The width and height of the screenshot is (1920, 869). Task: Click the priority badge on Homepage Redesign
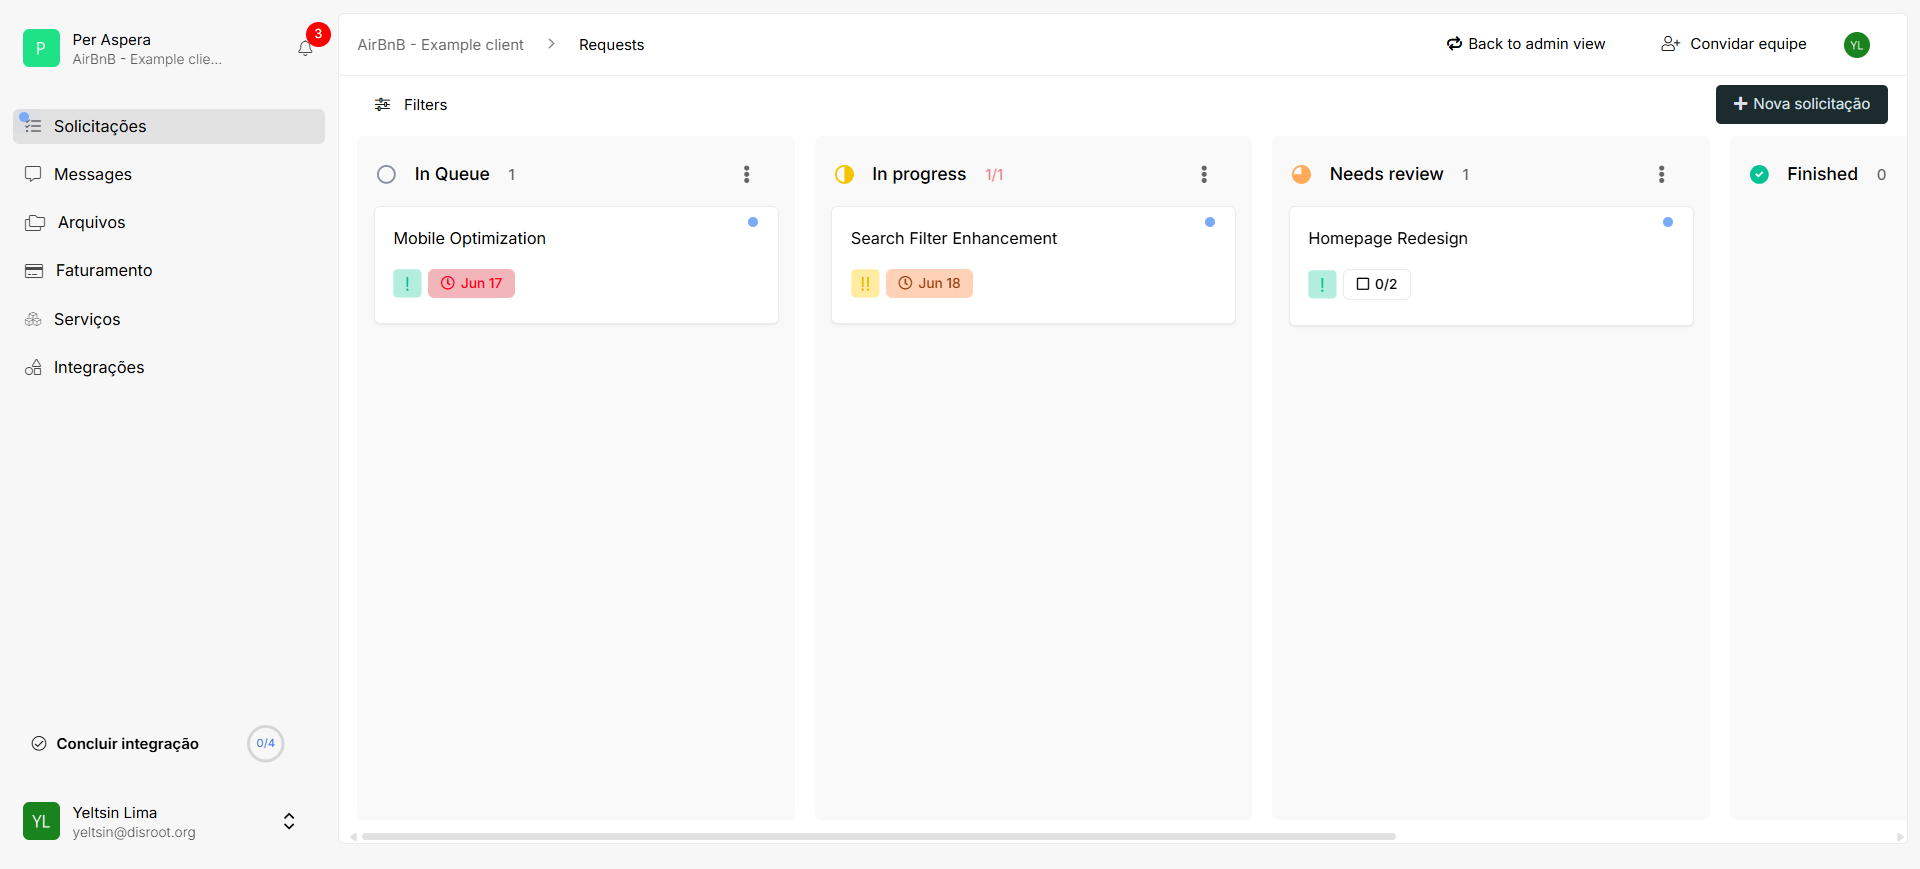click(x=1322, y=284)
